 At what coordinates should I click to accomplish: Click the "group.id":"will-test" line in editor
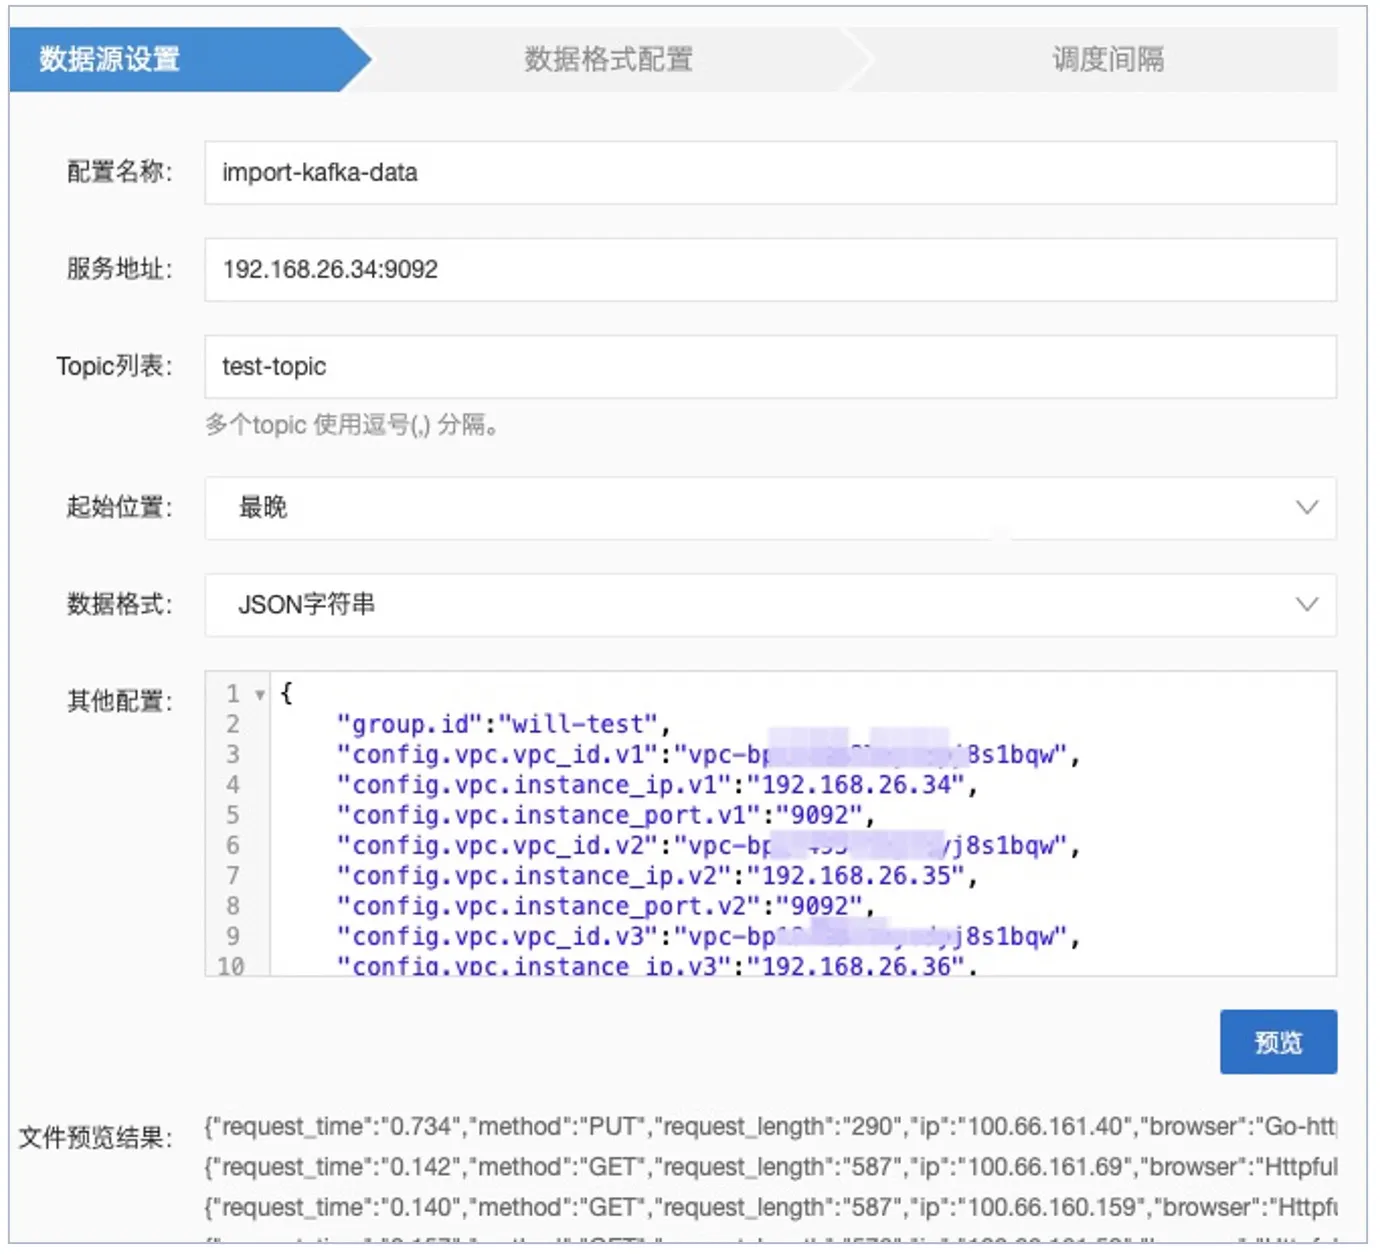[504, 724]
